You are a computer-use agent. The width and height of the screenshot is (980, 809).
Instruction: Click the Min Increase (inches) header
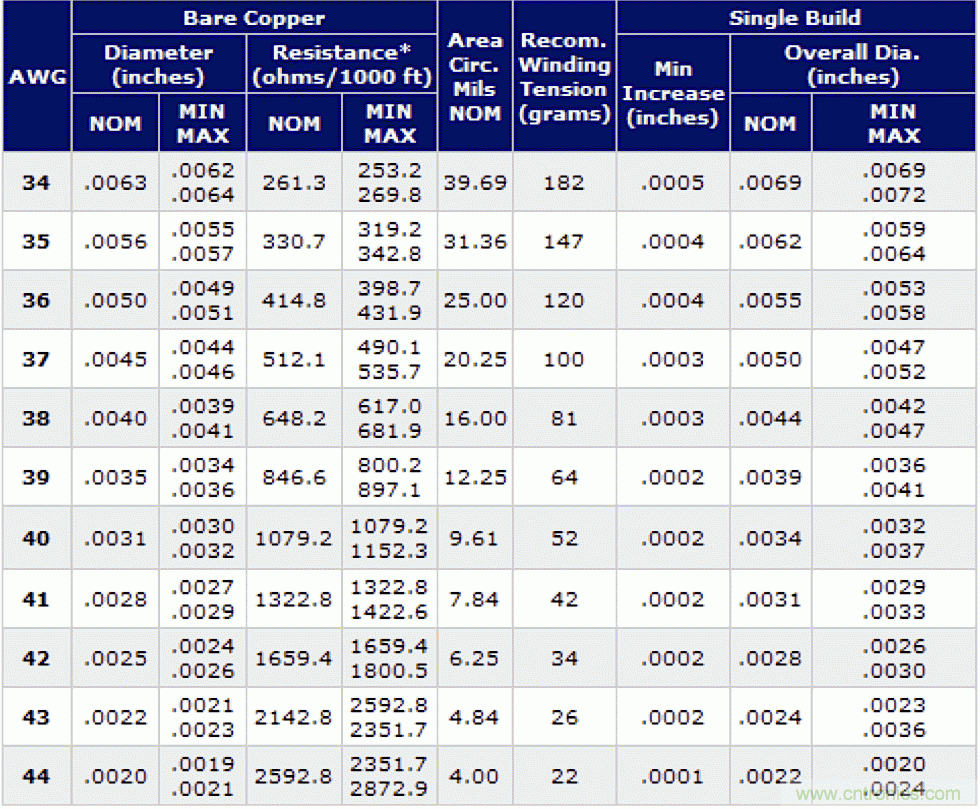pyautogui.click(x=673, y=93)
